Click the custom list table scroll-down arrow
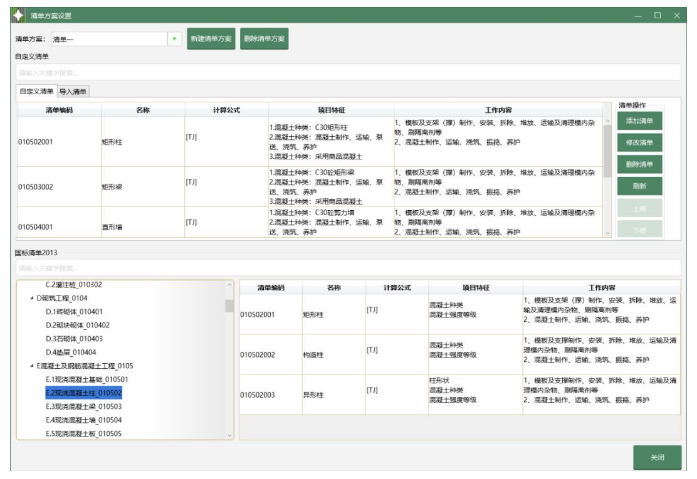 (x=607, y=233)
